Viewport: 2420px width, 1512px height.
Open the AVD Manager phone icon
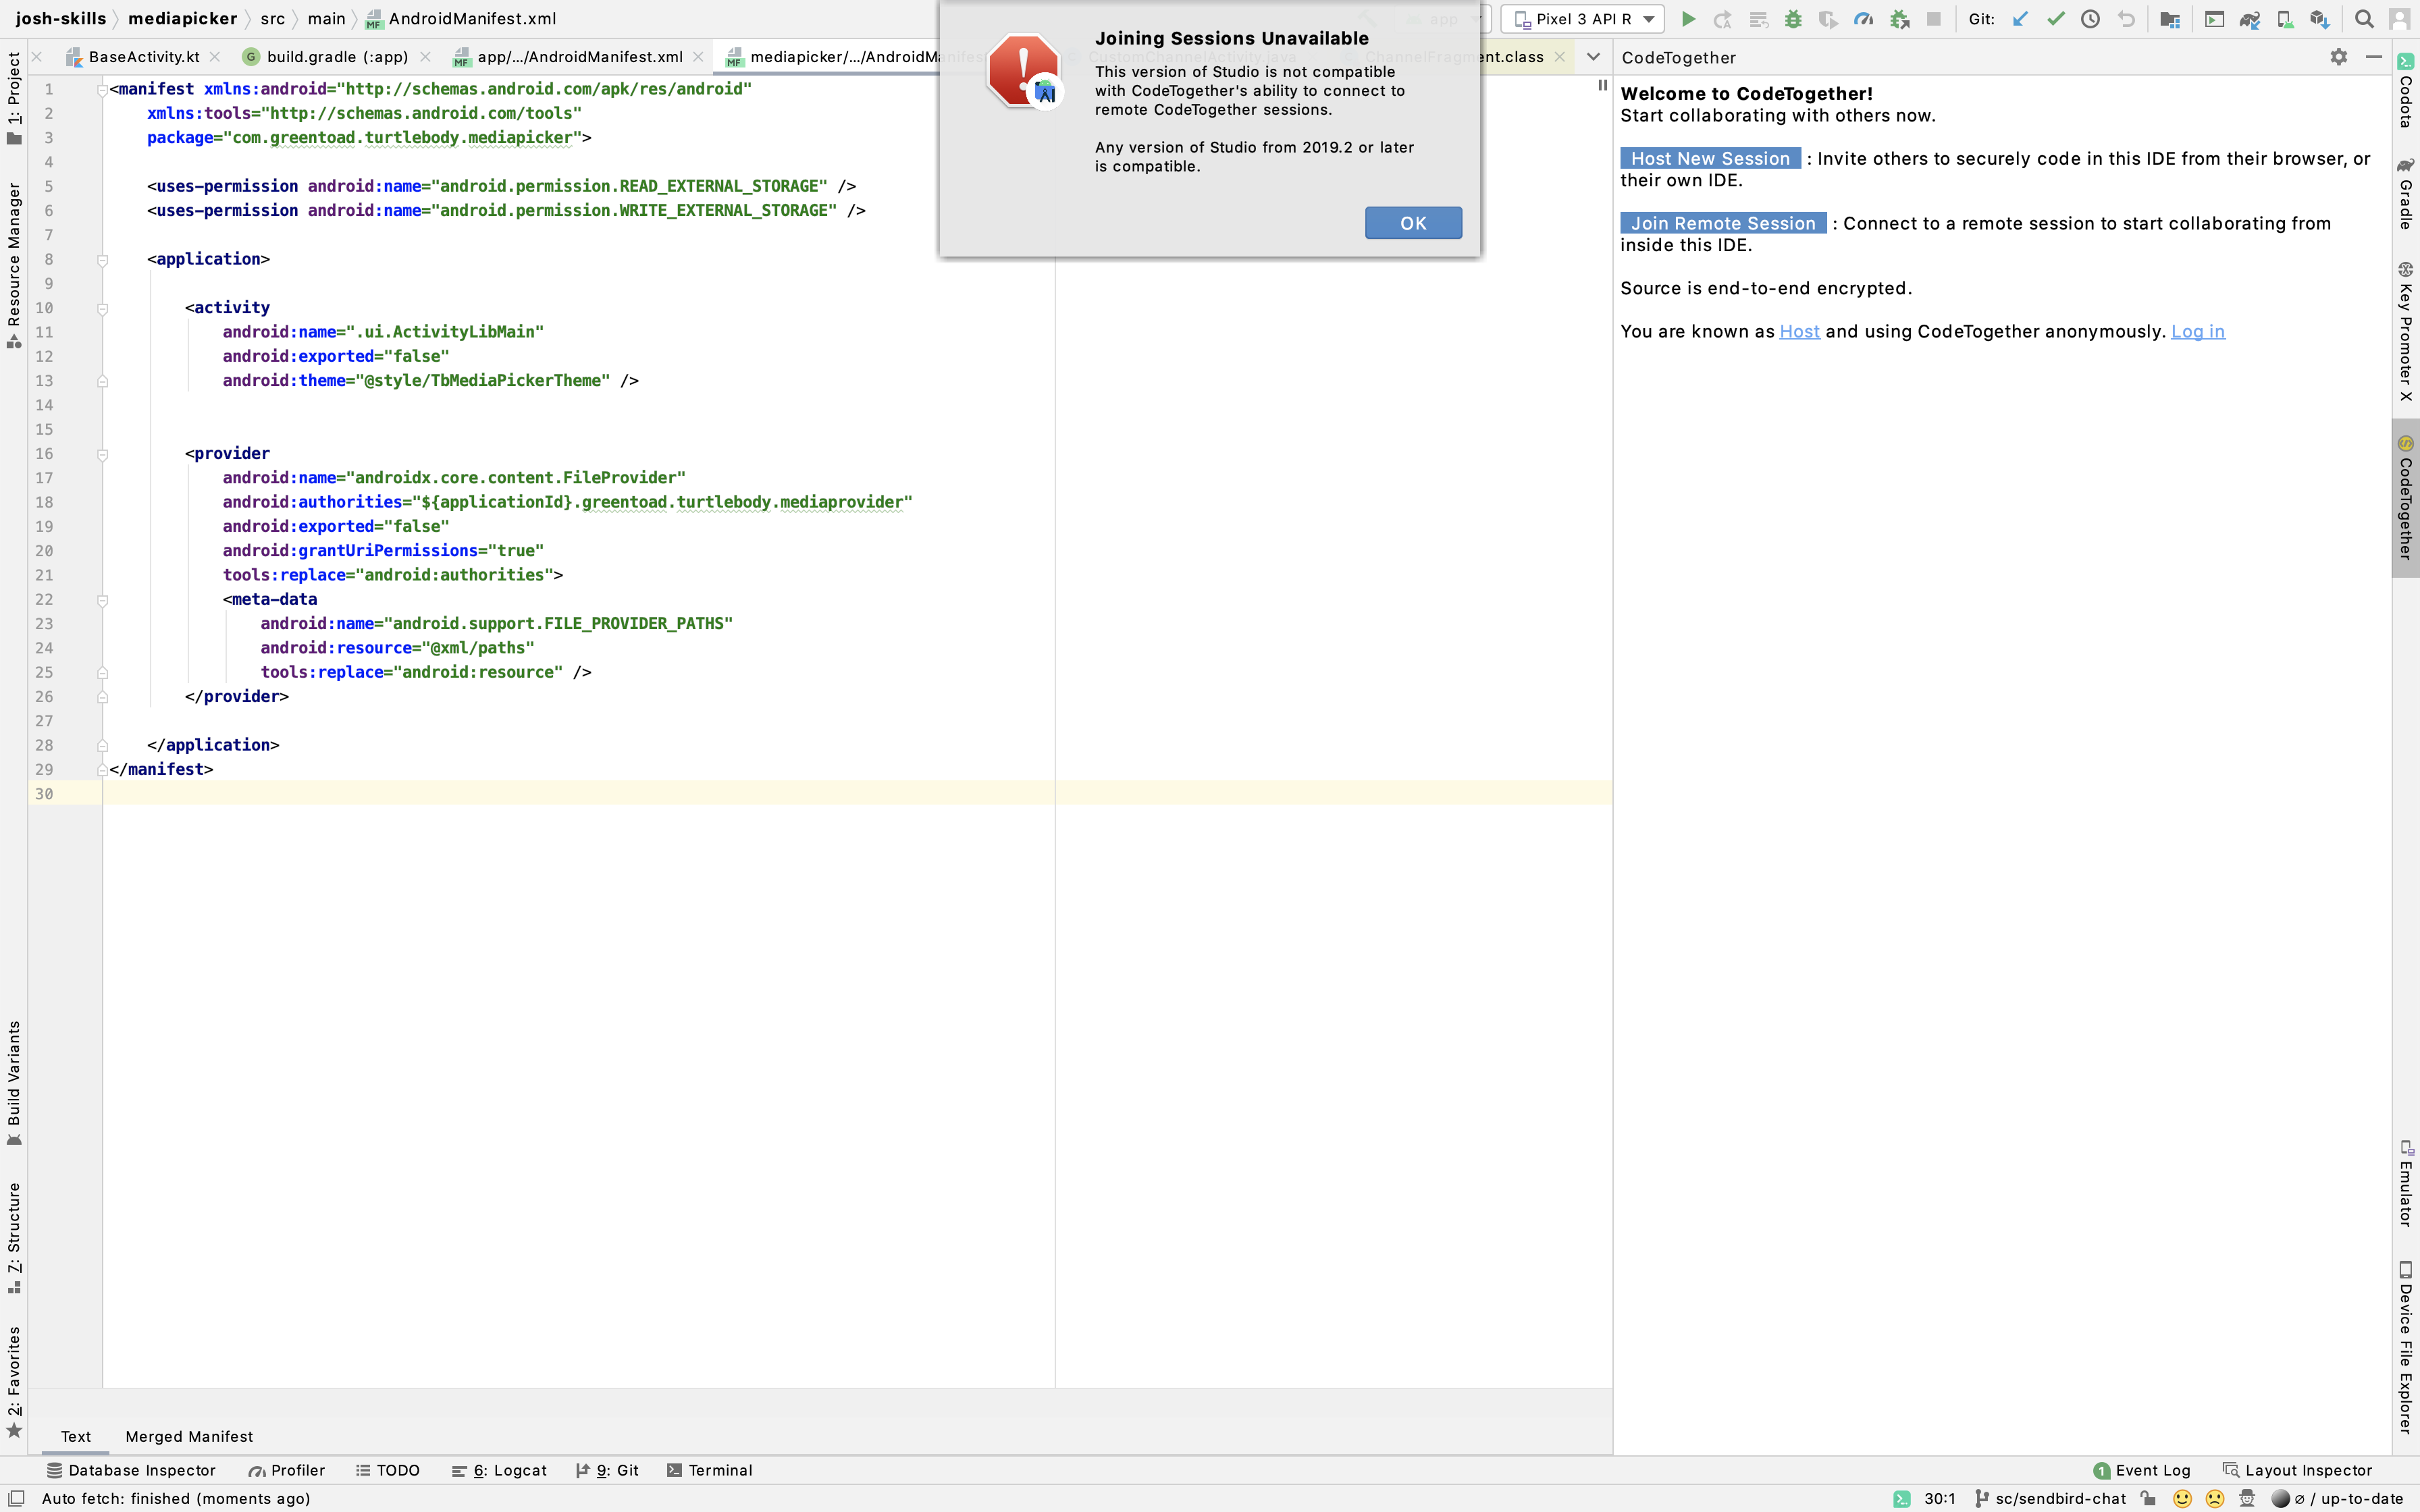click(2285, 19)
